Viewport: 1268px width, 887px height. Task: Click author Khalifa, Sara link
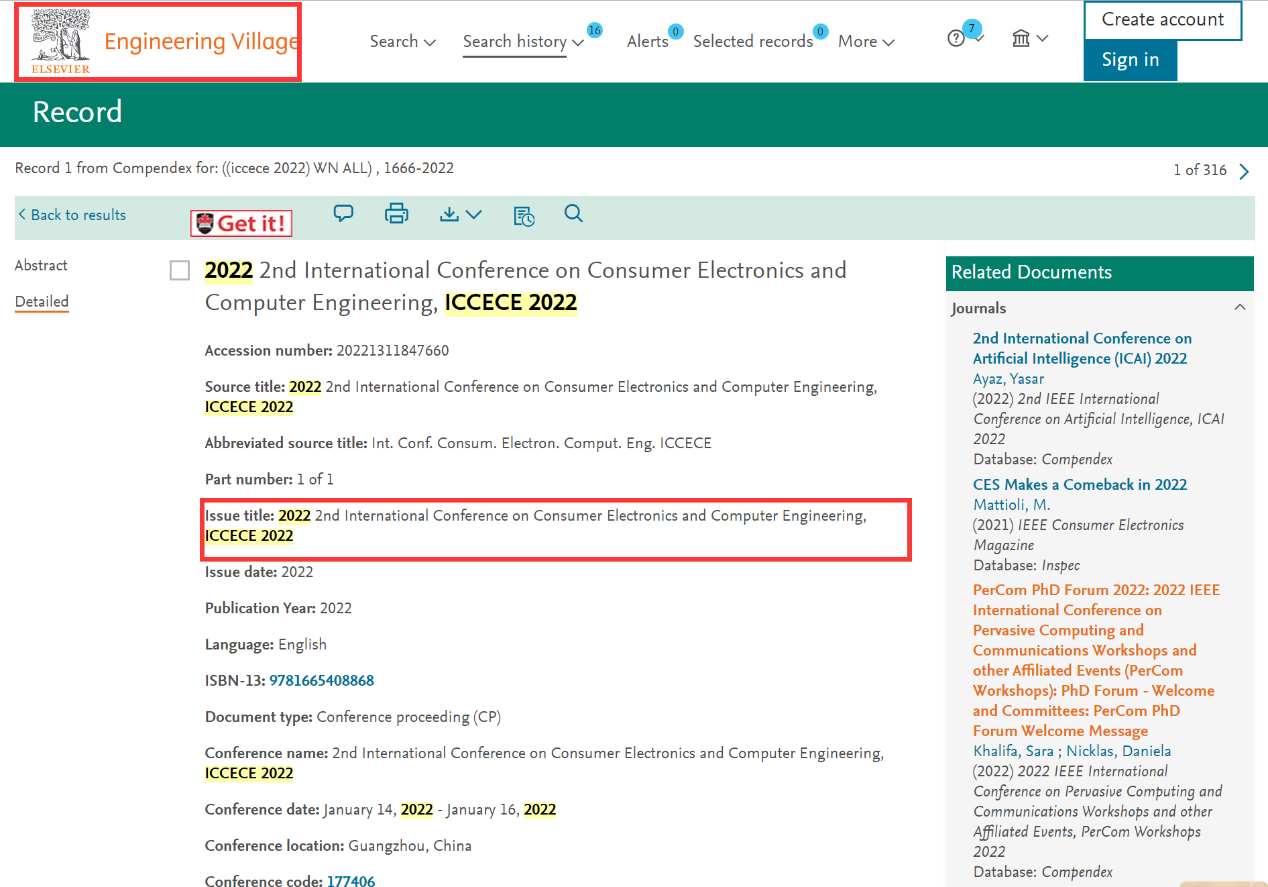click(1015, 750)
